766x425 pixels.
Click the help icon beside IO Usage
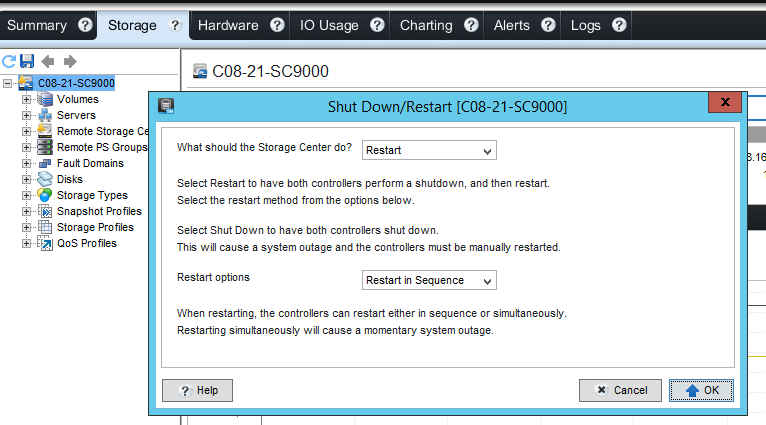(x=377, y=25)
